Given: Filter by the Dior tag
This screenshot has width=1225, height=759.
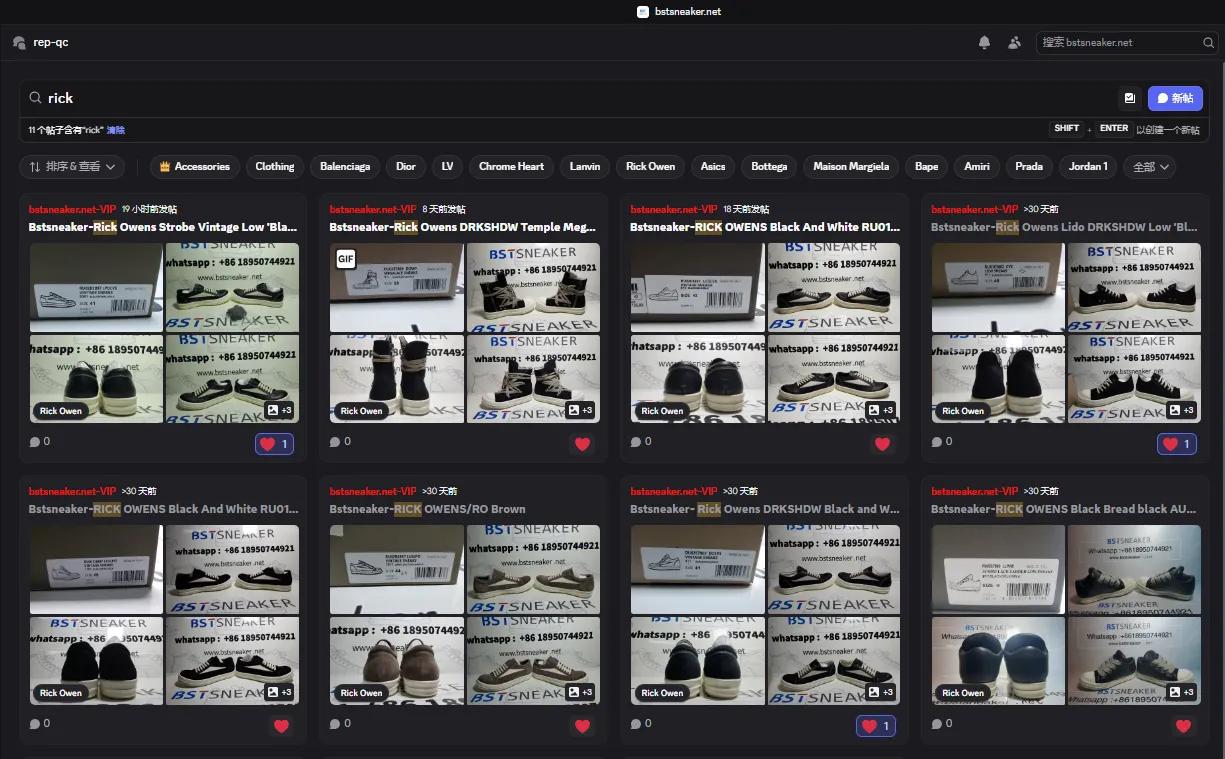Looking at the screenshot, I should pos(406,166).
